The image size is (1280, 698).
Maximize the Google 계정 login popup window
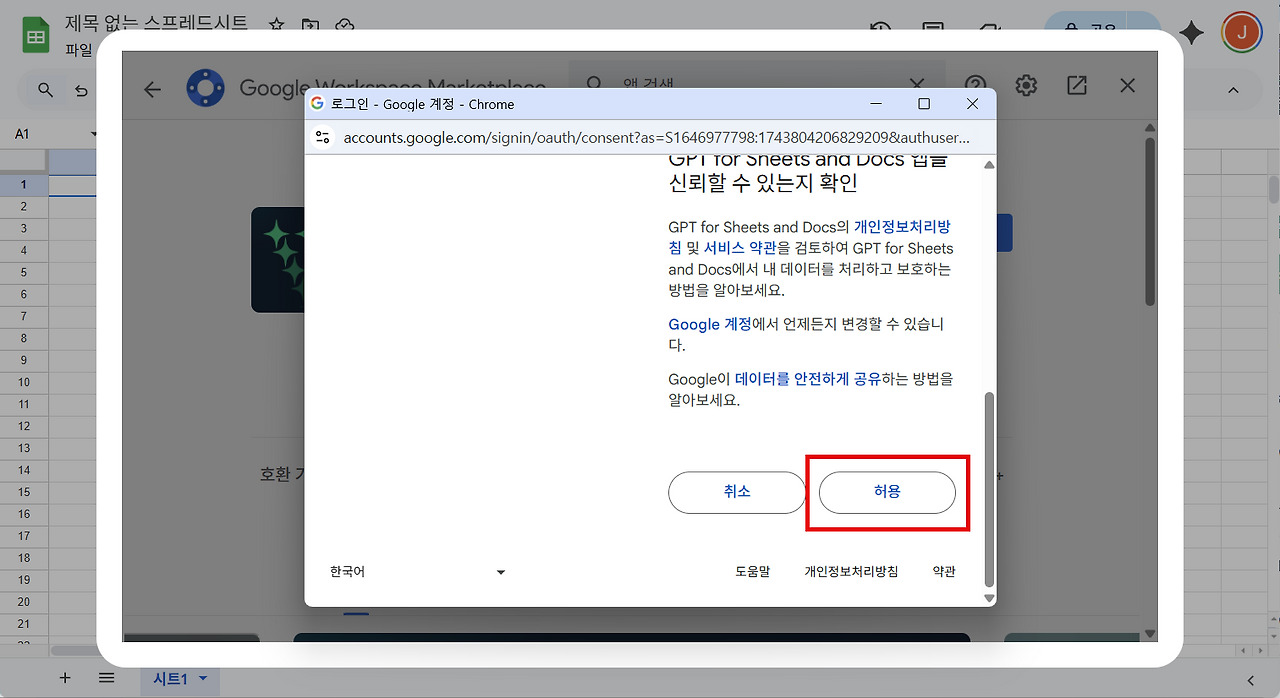pyautogui.click(x=924, y=104)
